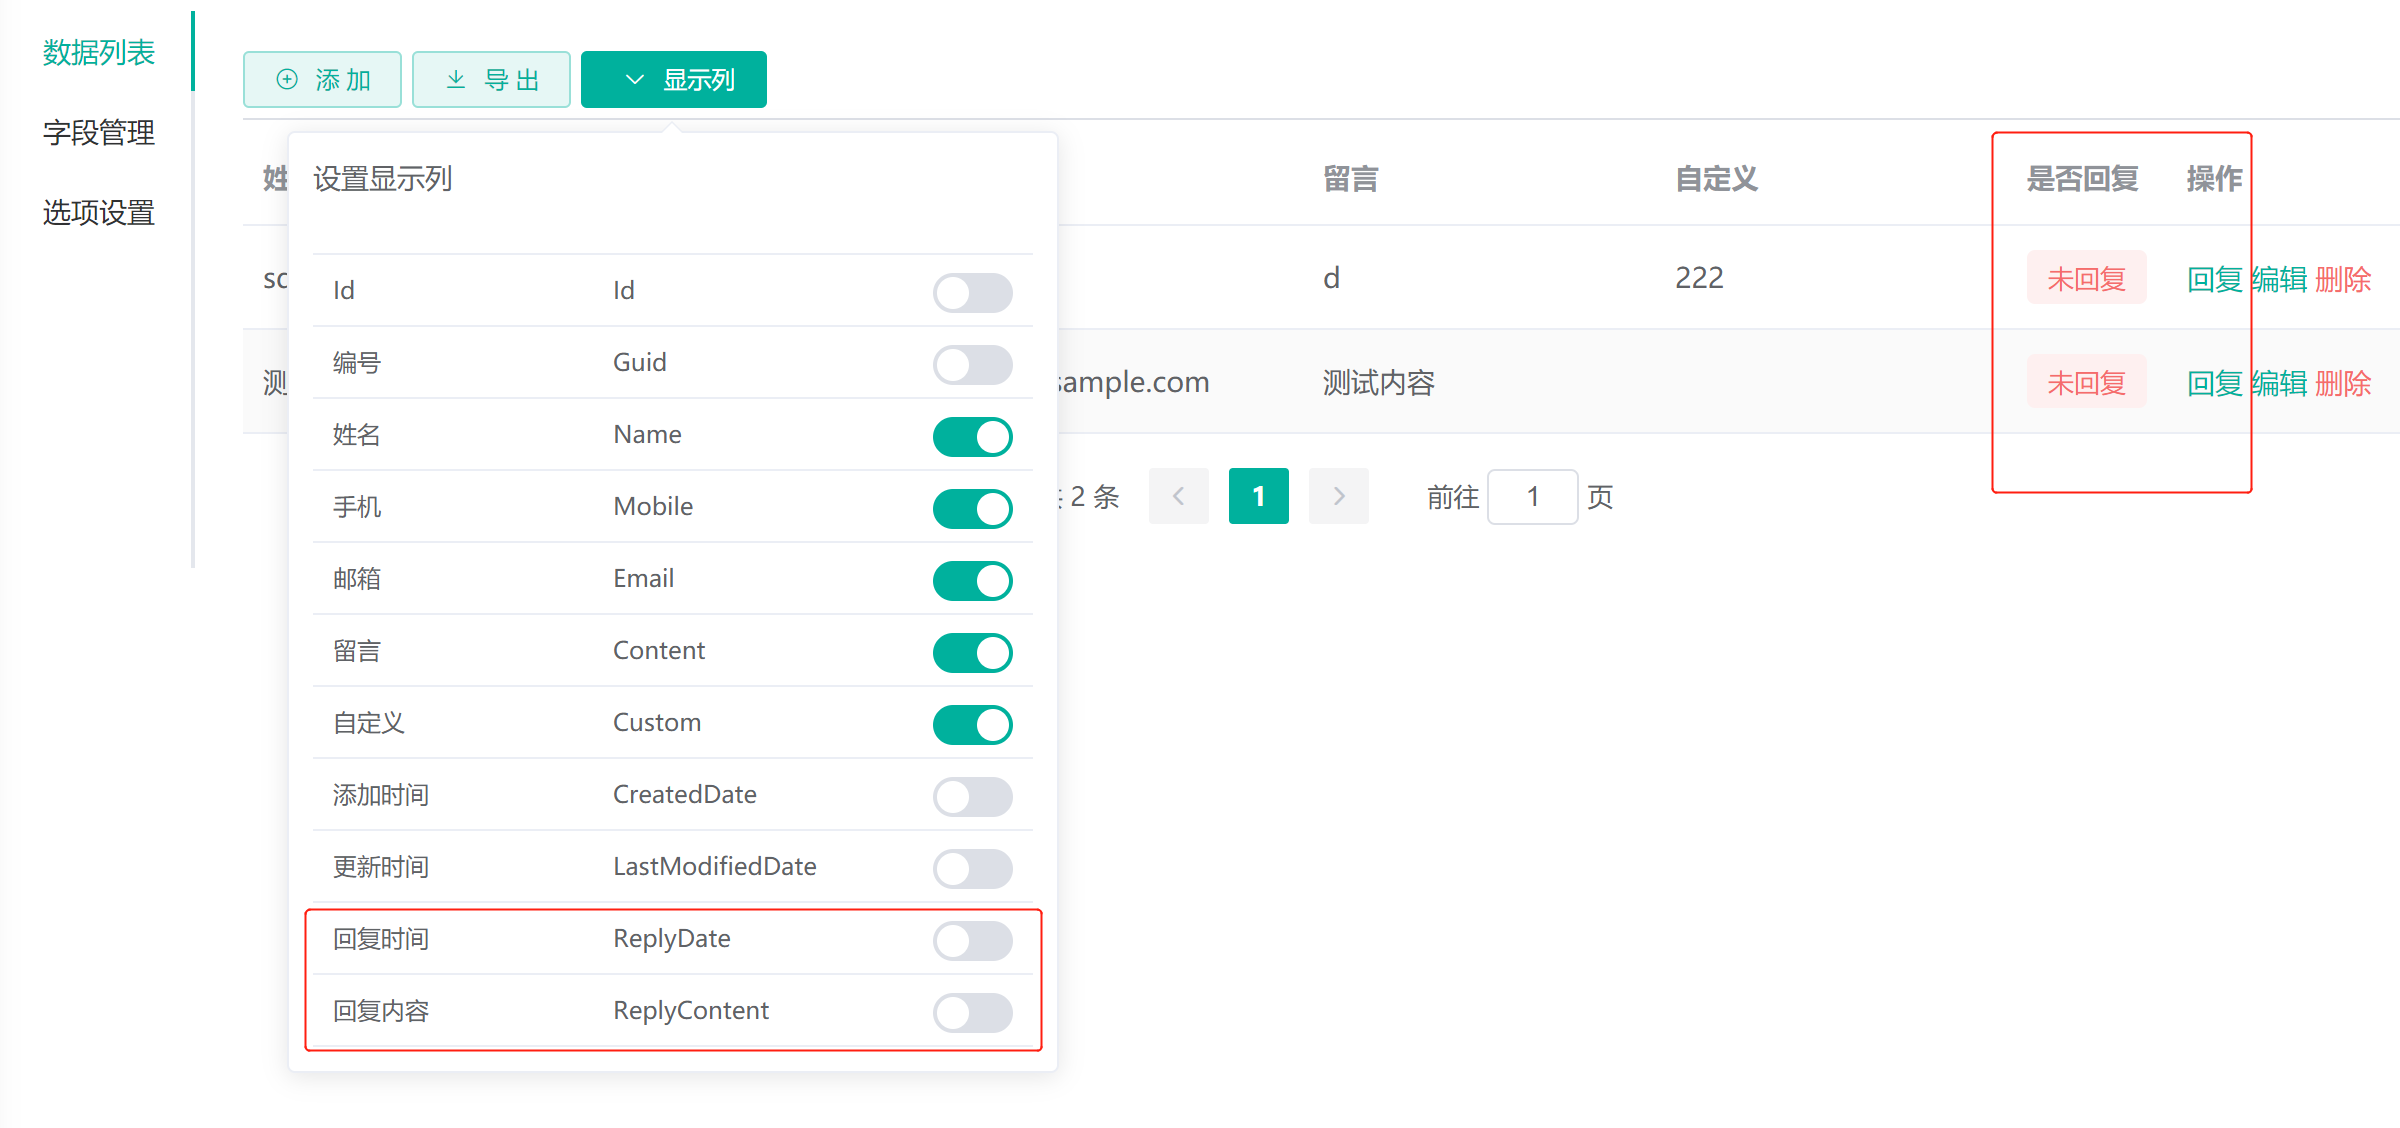Click the 前往 page number input
Screen dimensions: 2400x1128
pyautogui.click(x=1532, y=497)
